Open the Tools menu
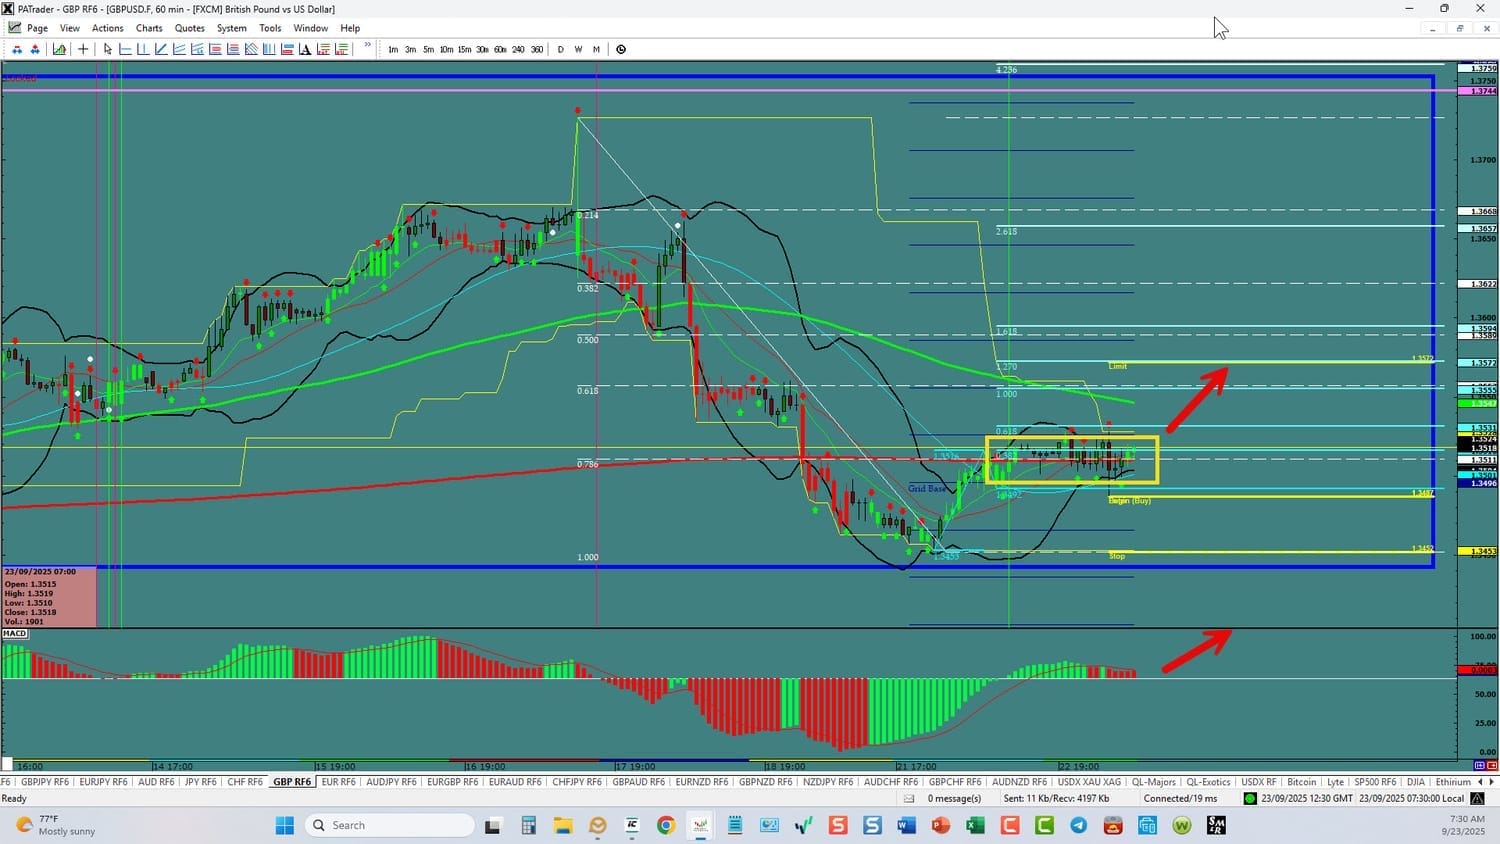The height and width of the screenshot is (844, 1500). click(270, 28)
